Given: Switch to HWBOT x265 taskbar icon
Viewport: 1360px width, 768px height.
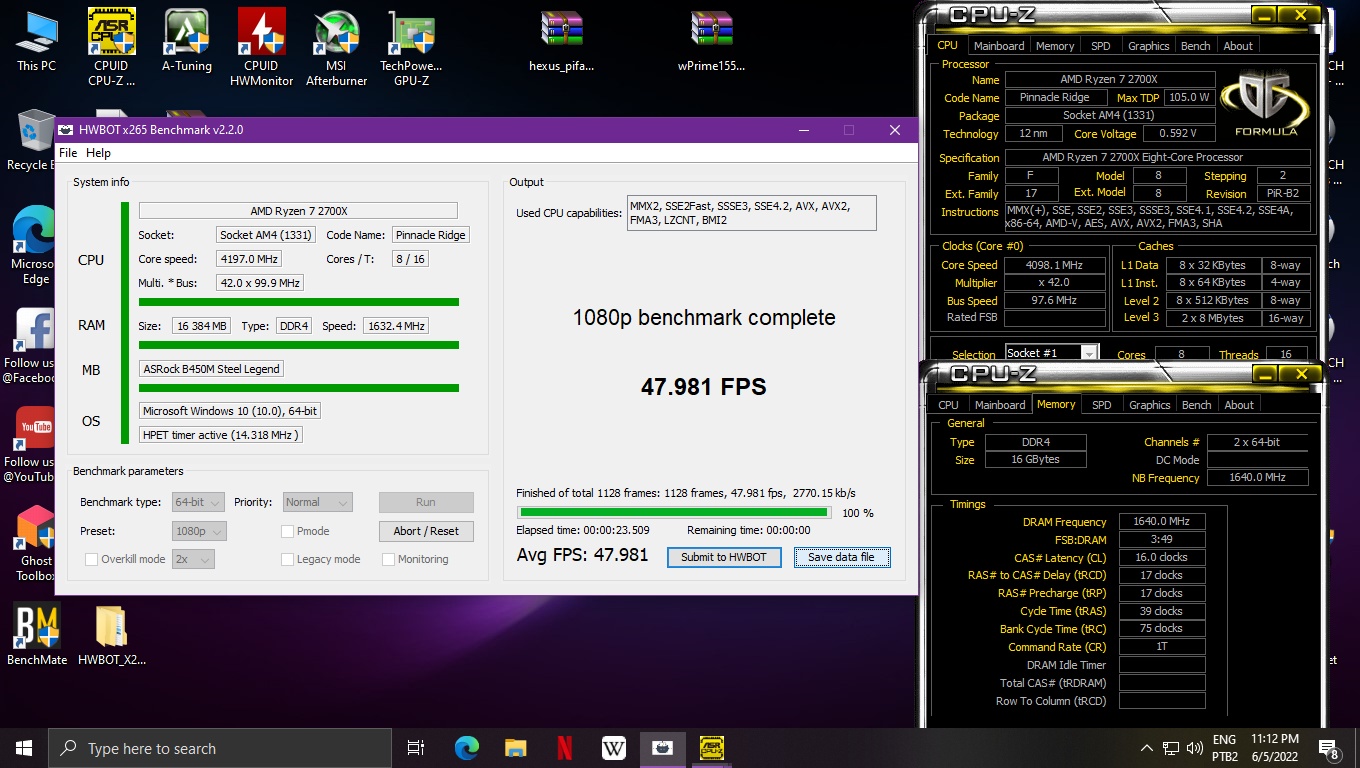Looking at the screenshot, I should point(662,748).
